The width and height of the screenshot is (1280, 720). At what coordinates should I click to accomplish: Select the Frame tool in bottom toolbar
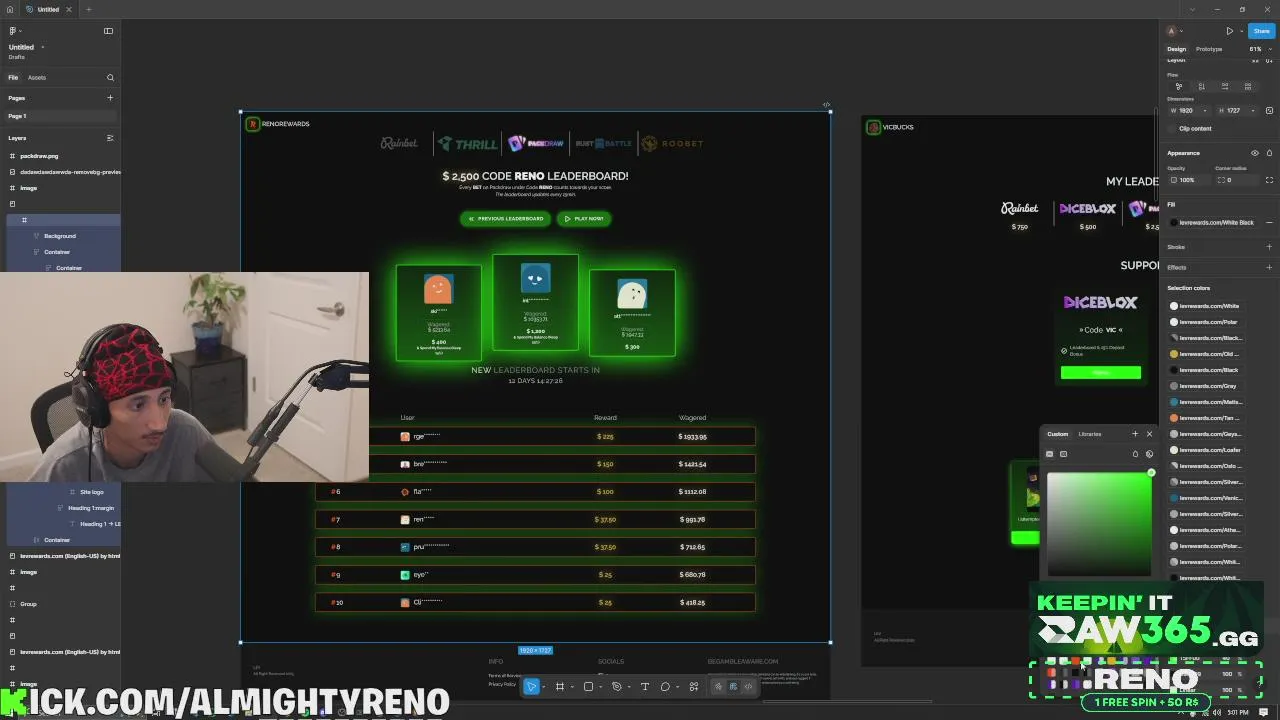click(560, 687)
